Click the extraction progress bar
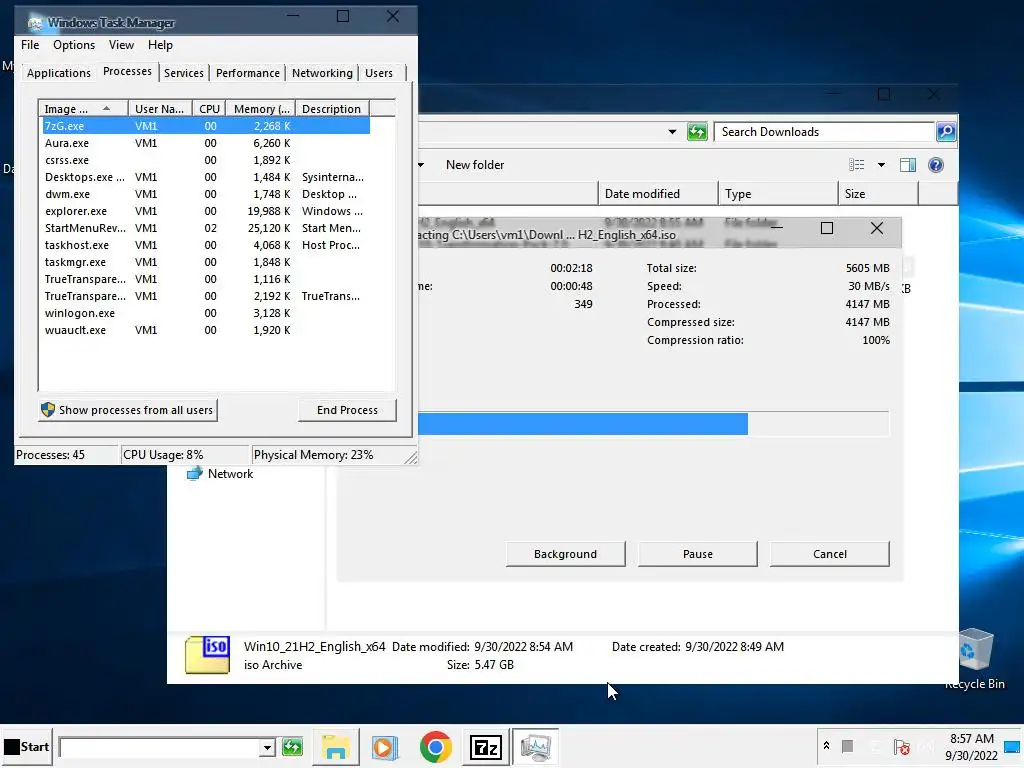The width and height of the screenshot is (1024, 768). point(653,424)
